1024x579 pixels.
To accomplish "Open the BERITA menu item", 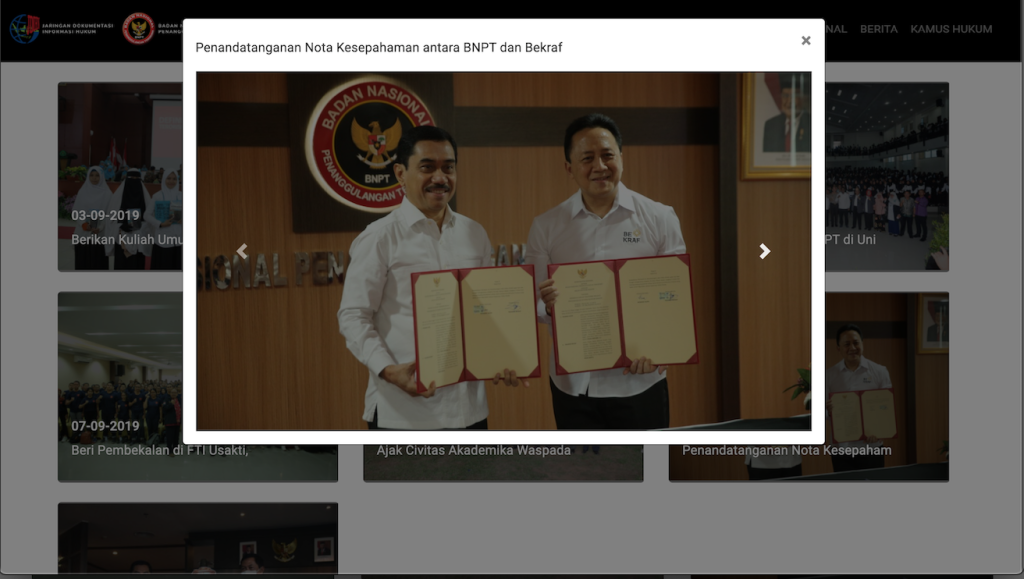I will click(x=878, y=29).
